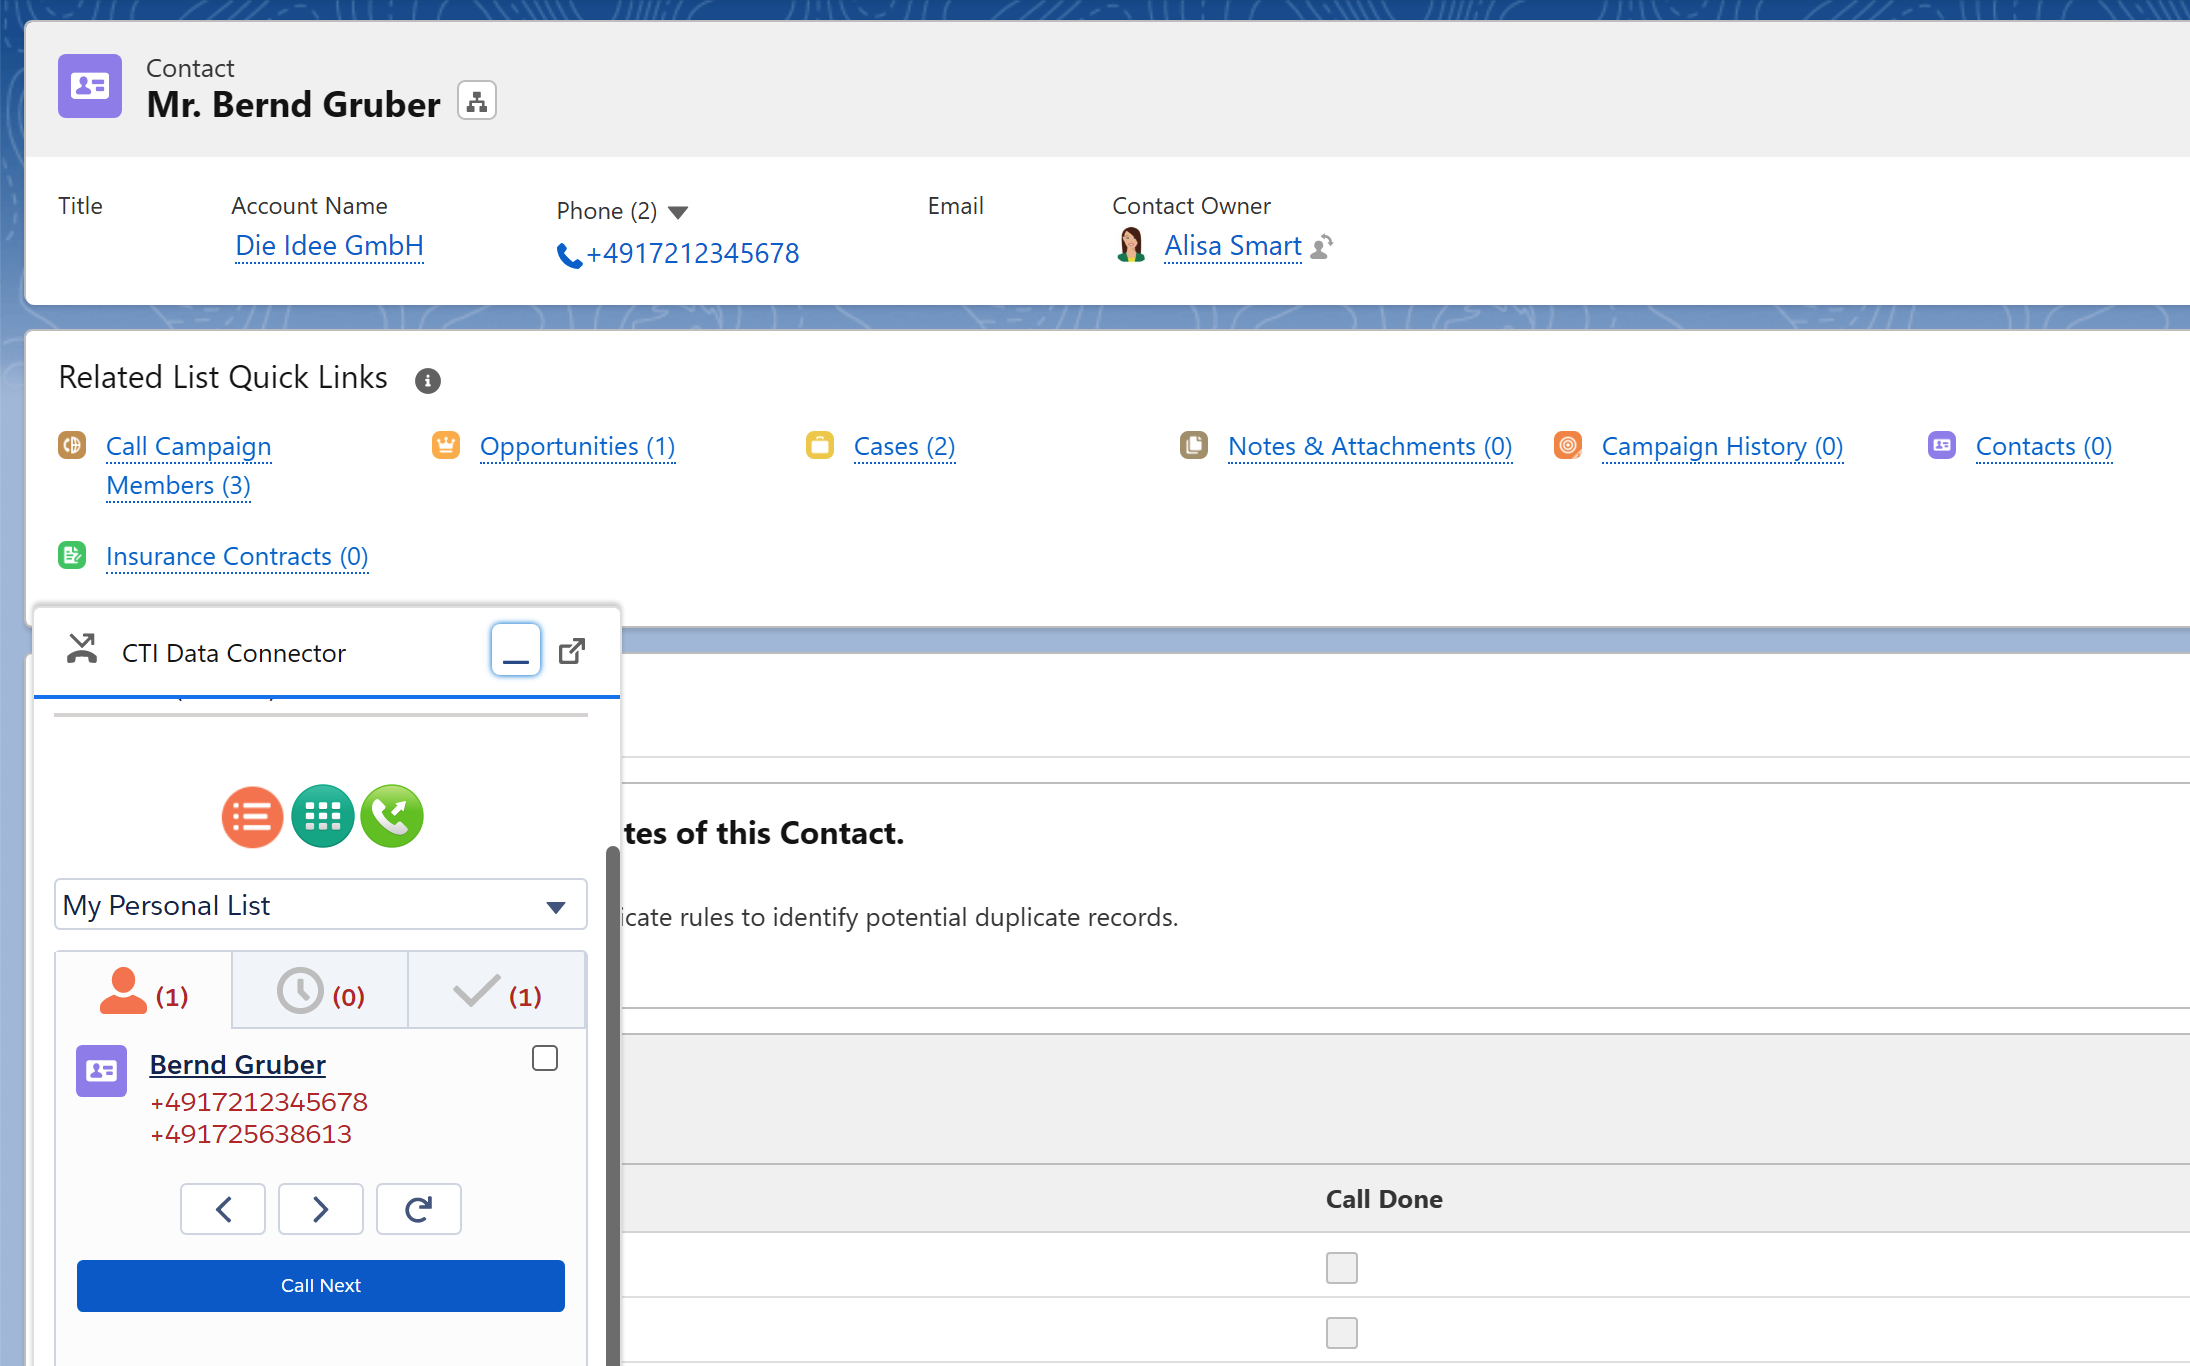Open the Opportunities (1) link

click(x=578, y=446)
